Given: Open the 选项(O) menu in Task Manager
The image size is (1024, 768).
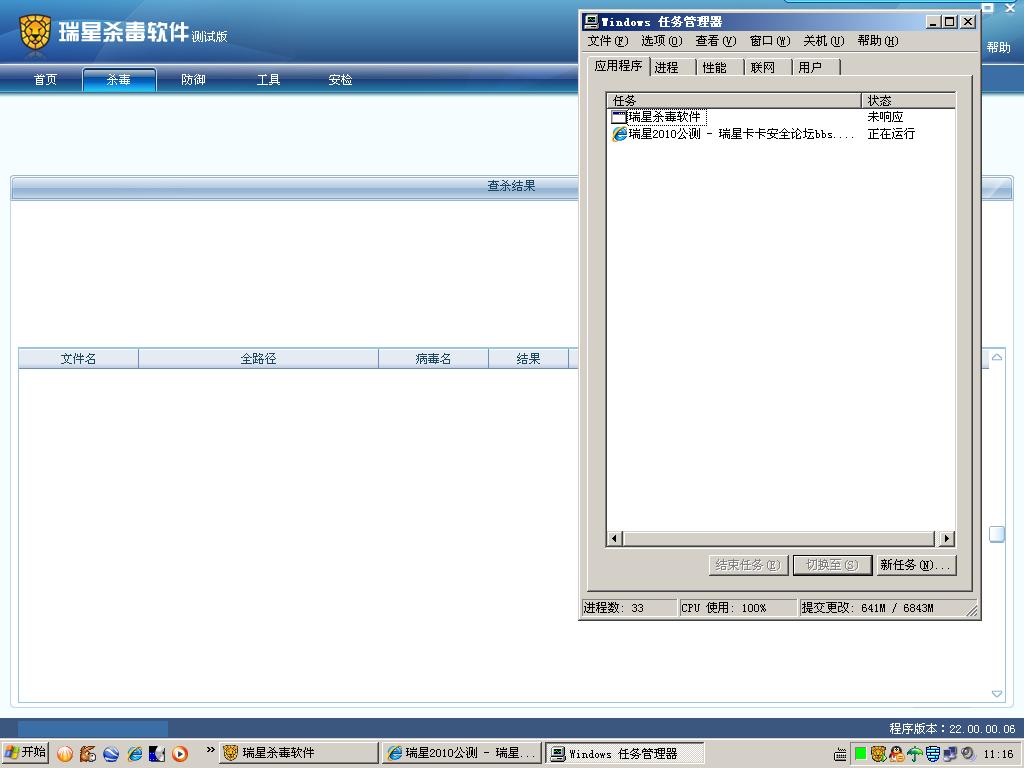Looking at the screenshot, I should [662, 41].
